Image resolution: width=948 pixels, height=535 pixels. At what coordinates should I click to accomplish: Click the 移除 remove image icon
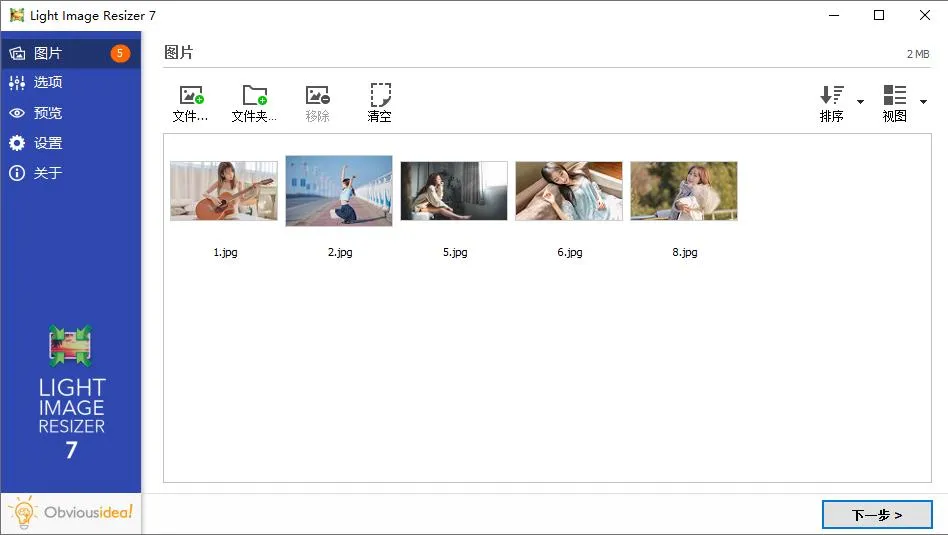coord(317,96)
